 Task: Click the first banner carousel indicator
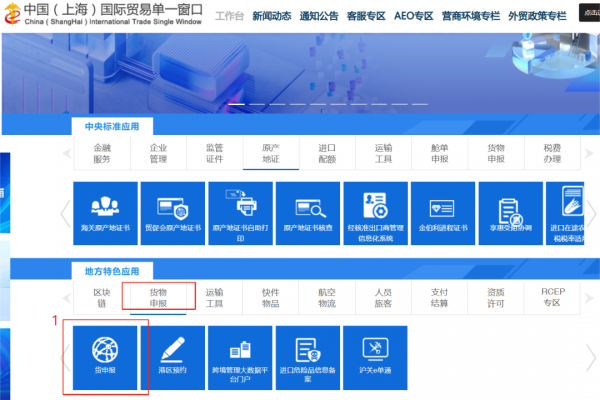235,104
